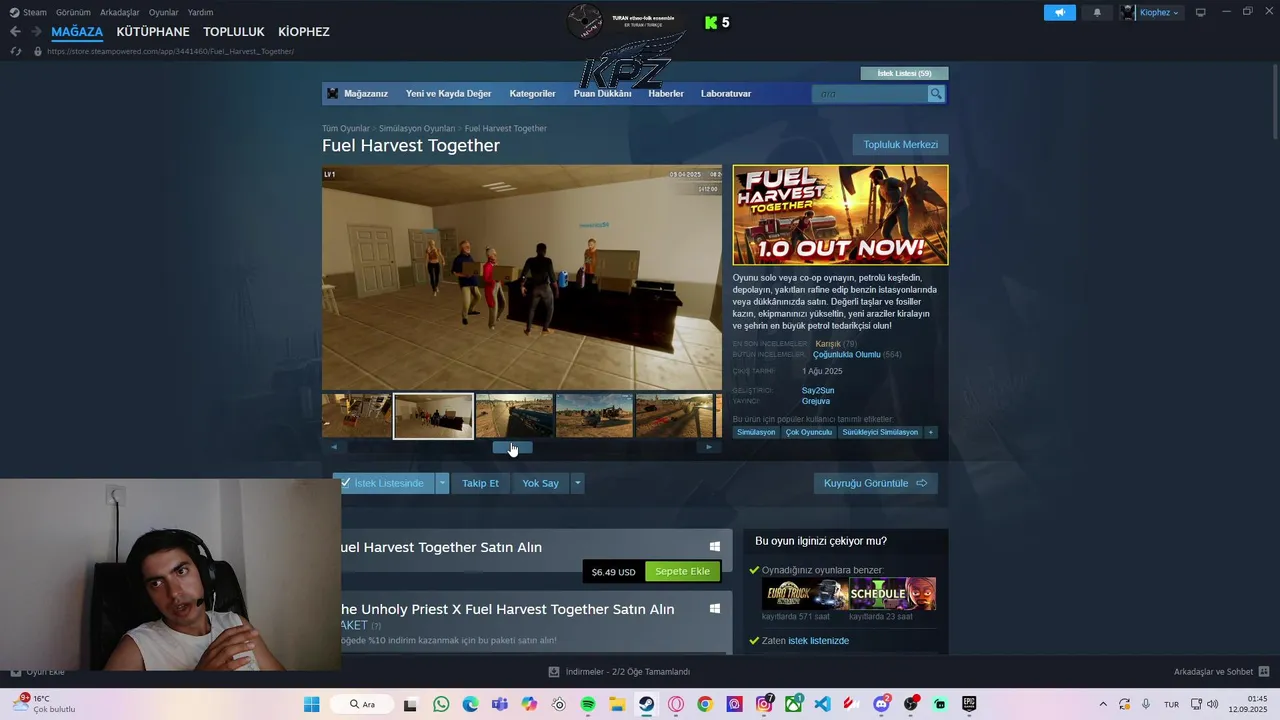Open Euro Truck Simulator similar game thumbnail
Viewport: 1280px width, 720px height.
click(805, 594)
